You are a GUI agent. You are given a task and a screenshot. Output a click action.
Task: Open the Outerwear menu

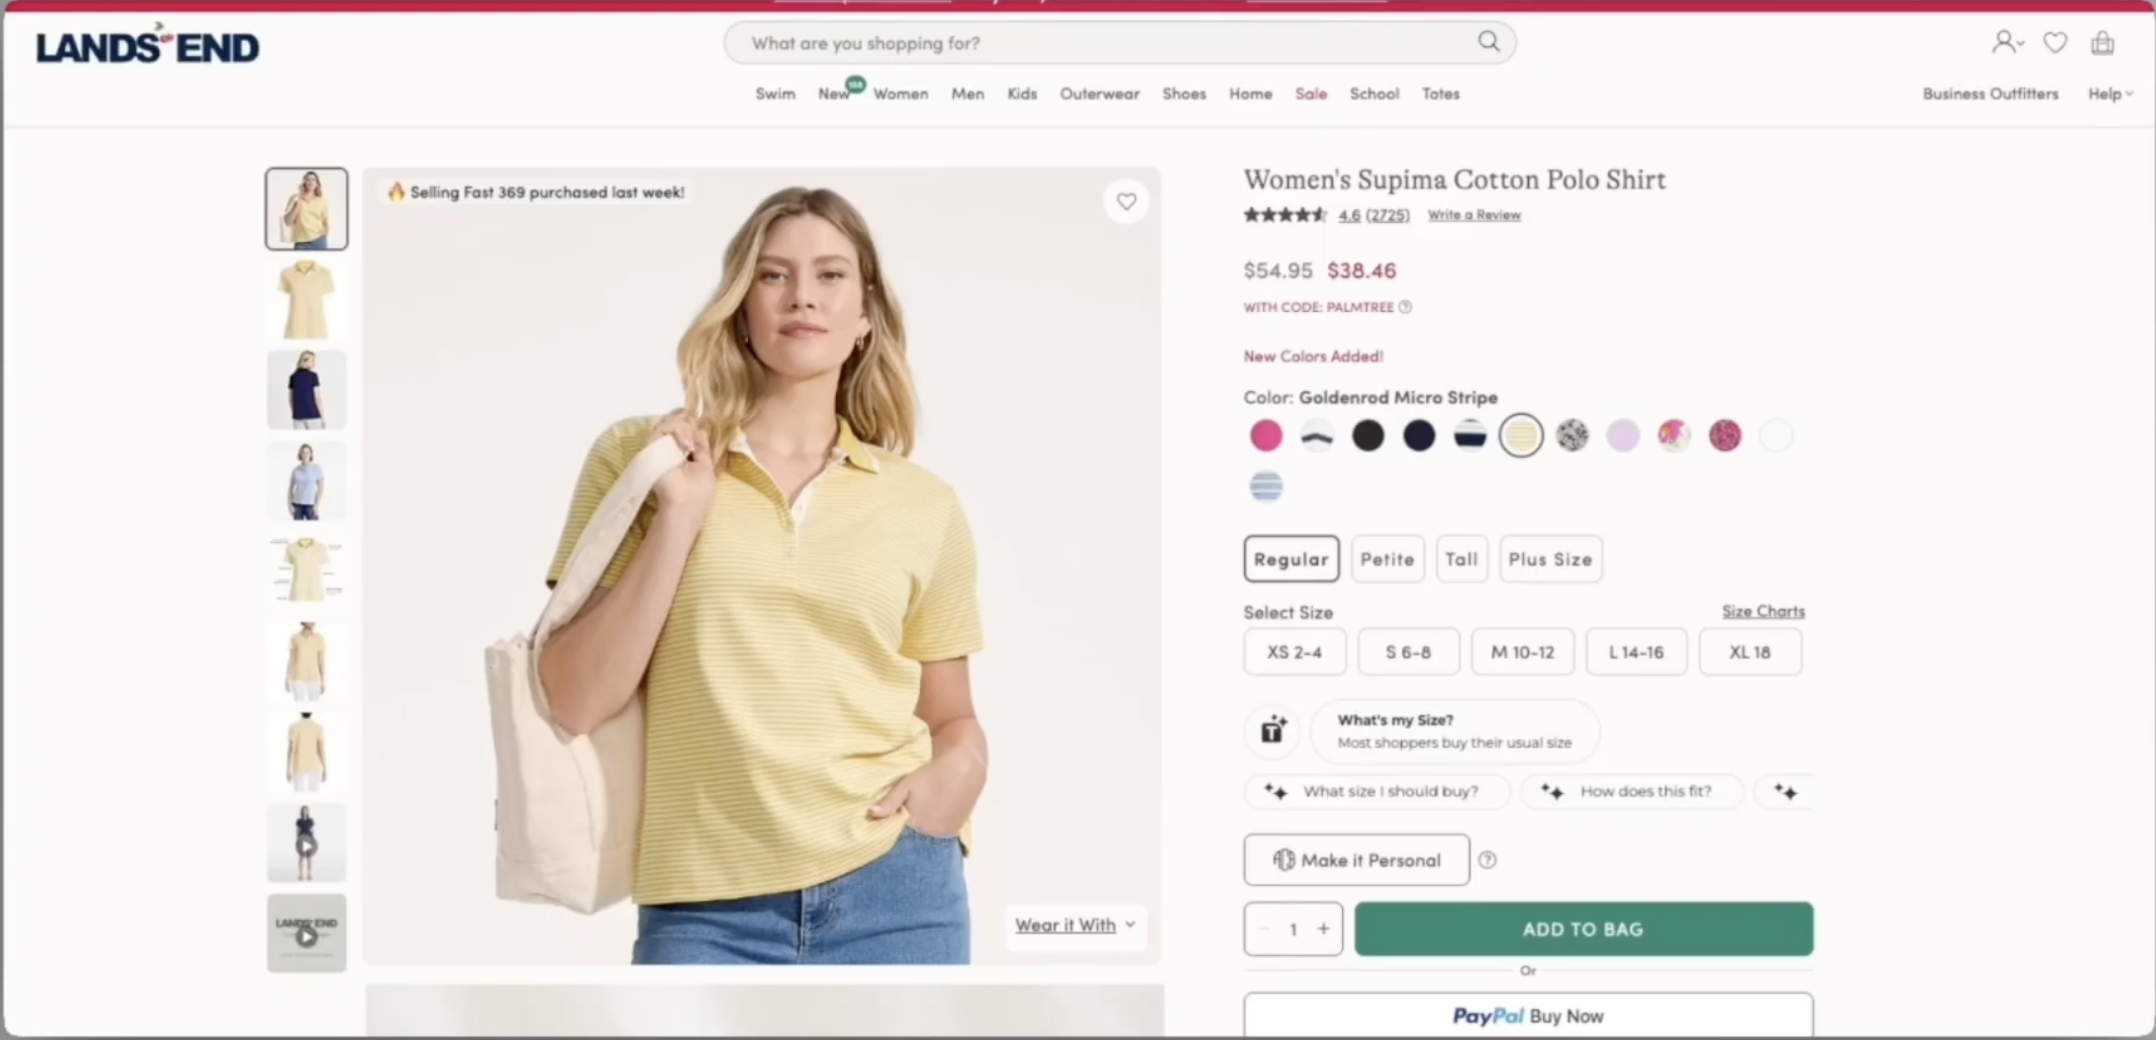tap(1099, 94)
